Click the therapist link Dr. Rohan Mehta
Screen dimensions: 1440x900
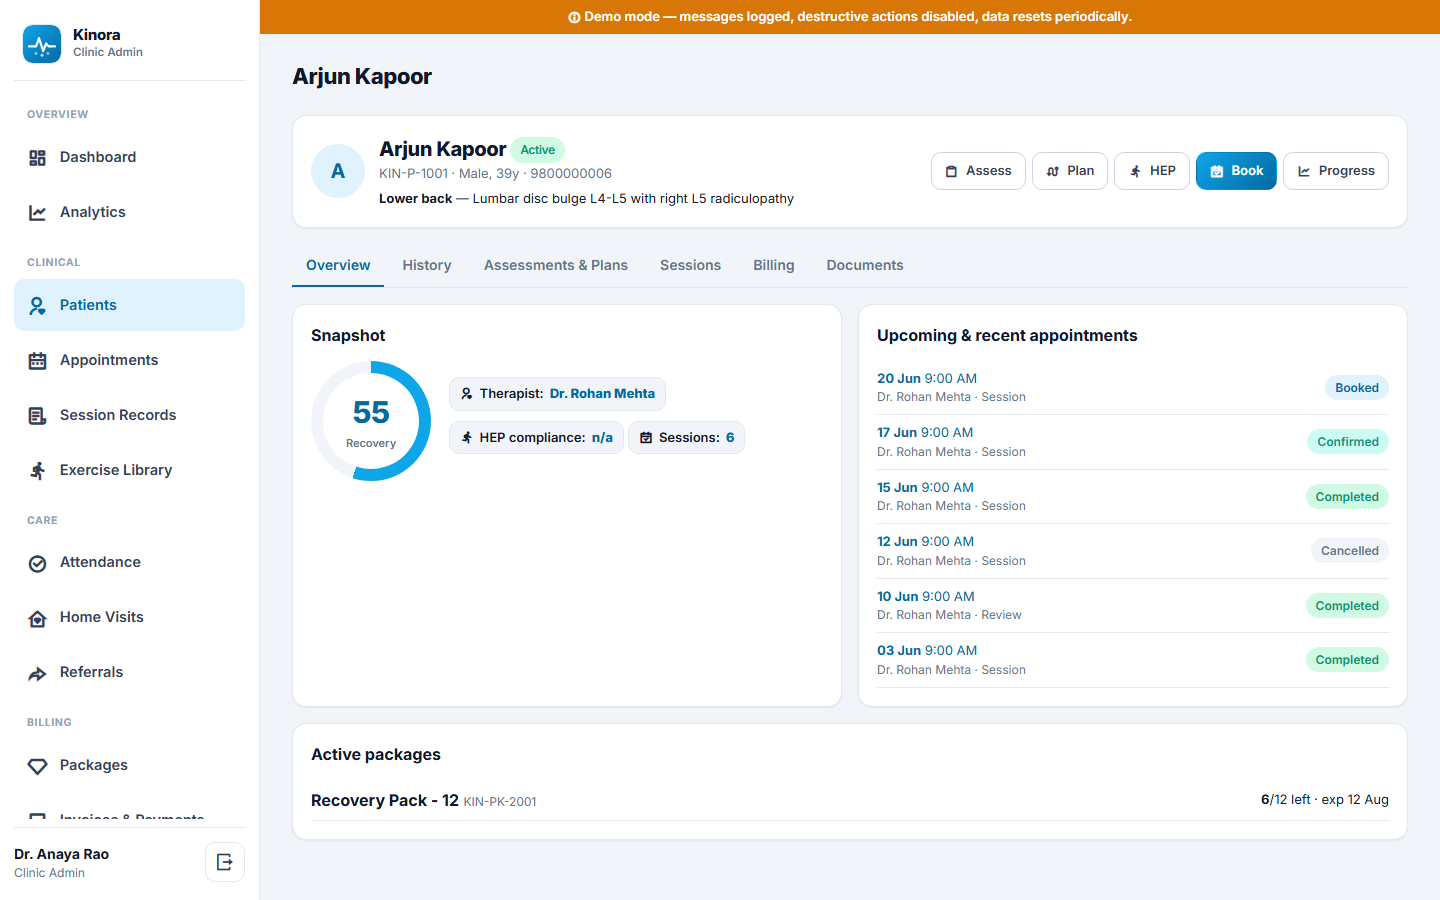coord(602,394)
